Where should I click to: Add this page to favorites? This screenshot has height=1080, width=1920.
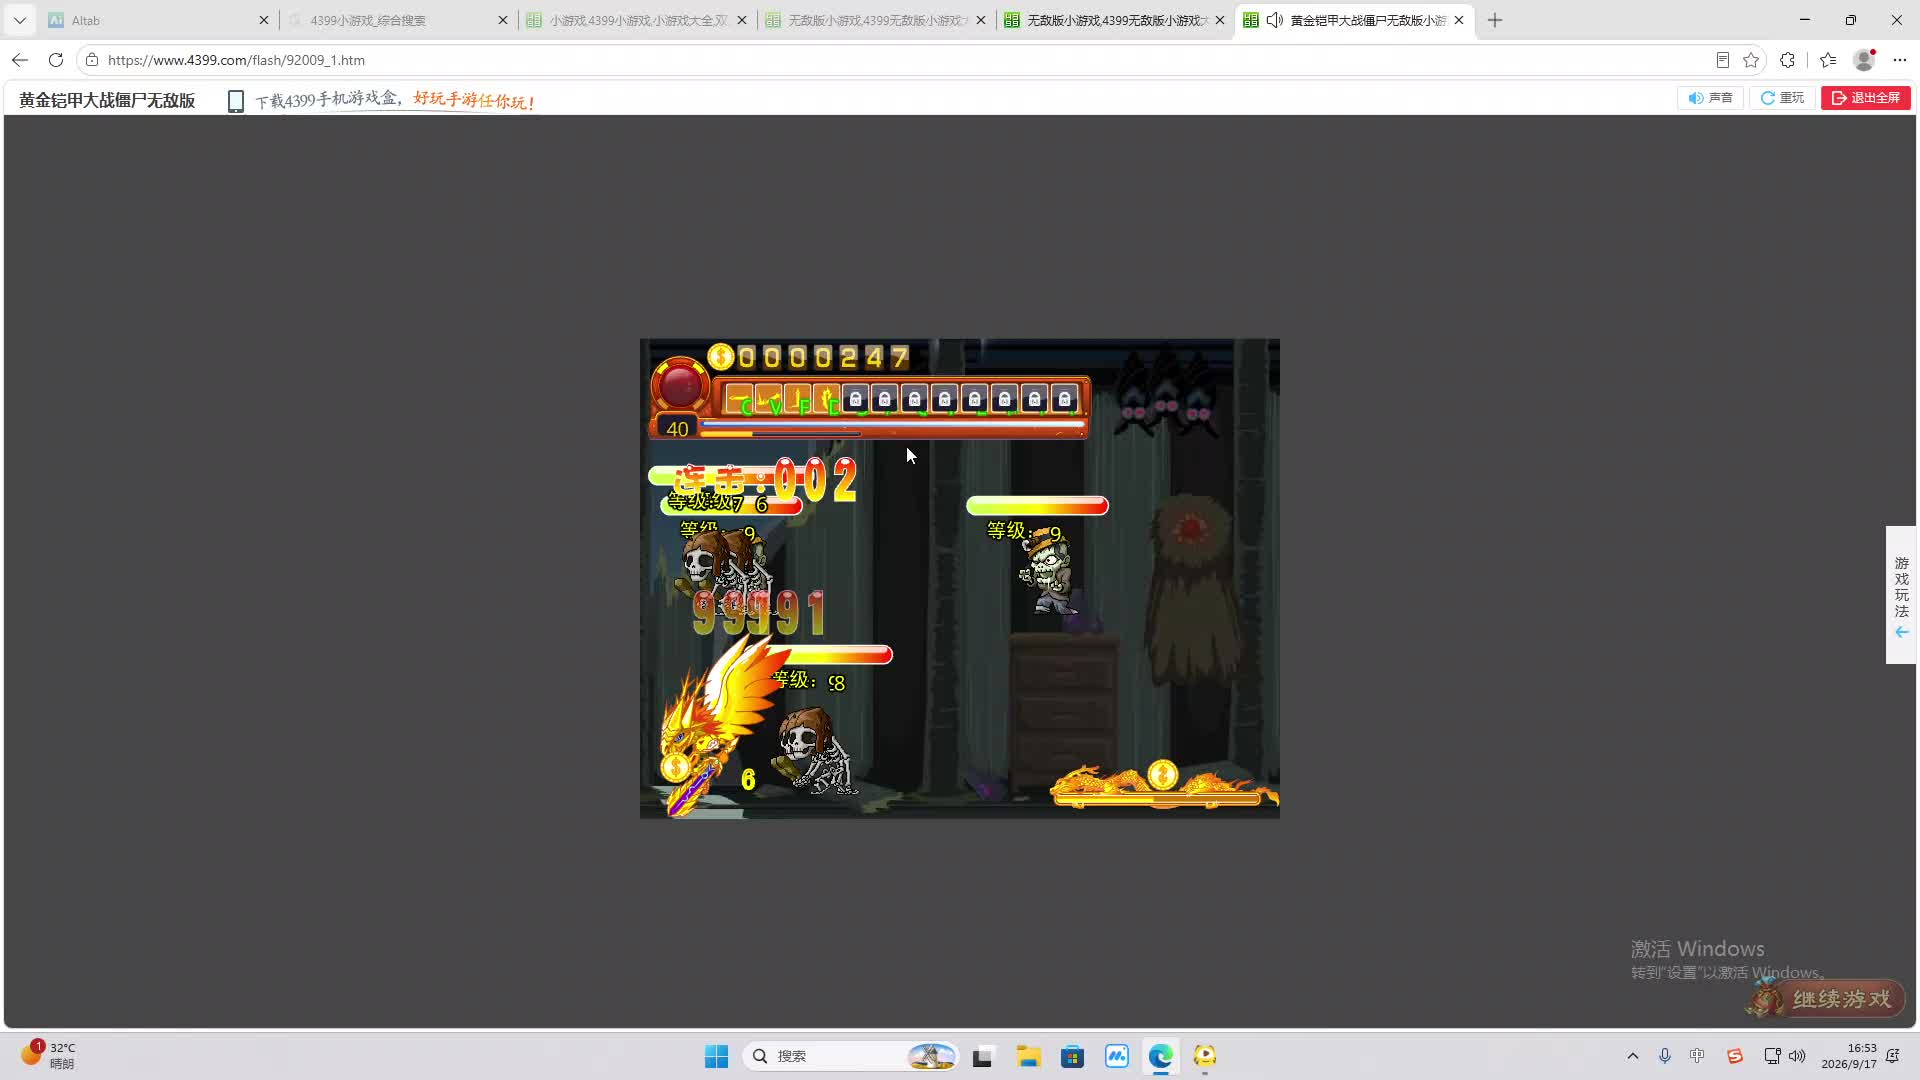1751,60
